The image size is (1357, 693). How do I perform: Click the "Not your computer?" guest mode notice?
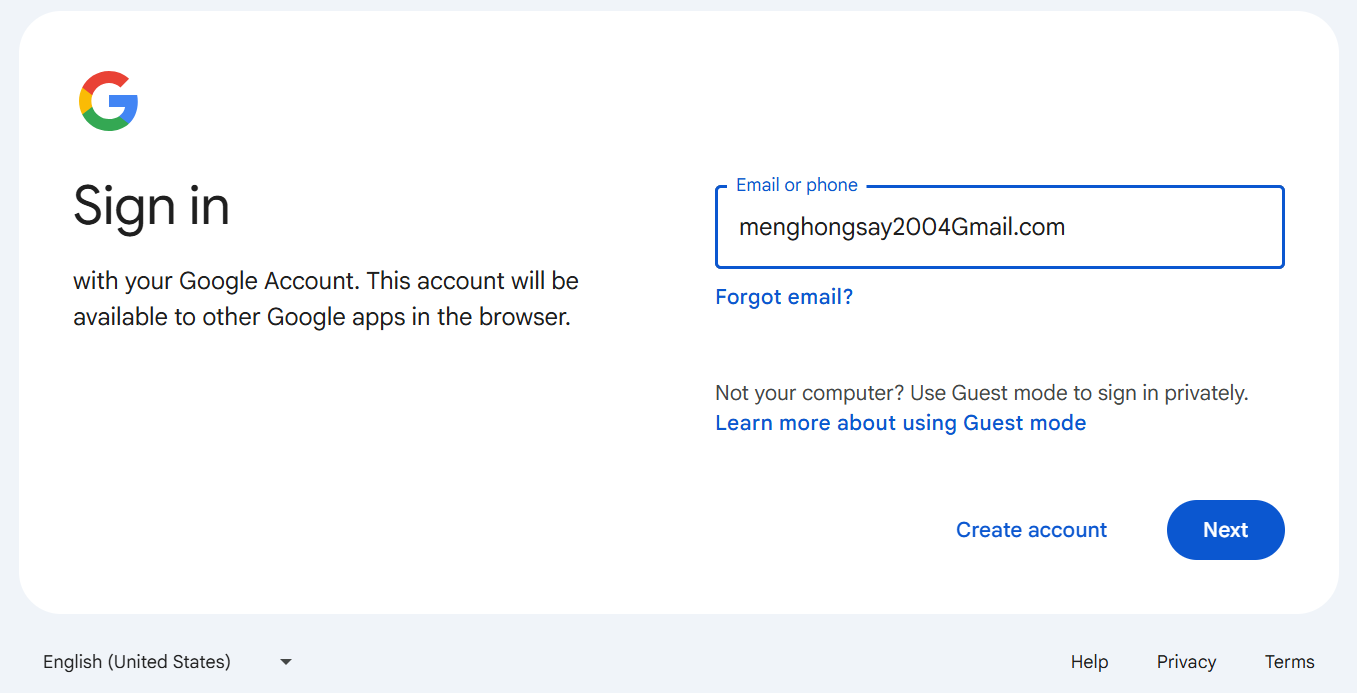(981, 393)
